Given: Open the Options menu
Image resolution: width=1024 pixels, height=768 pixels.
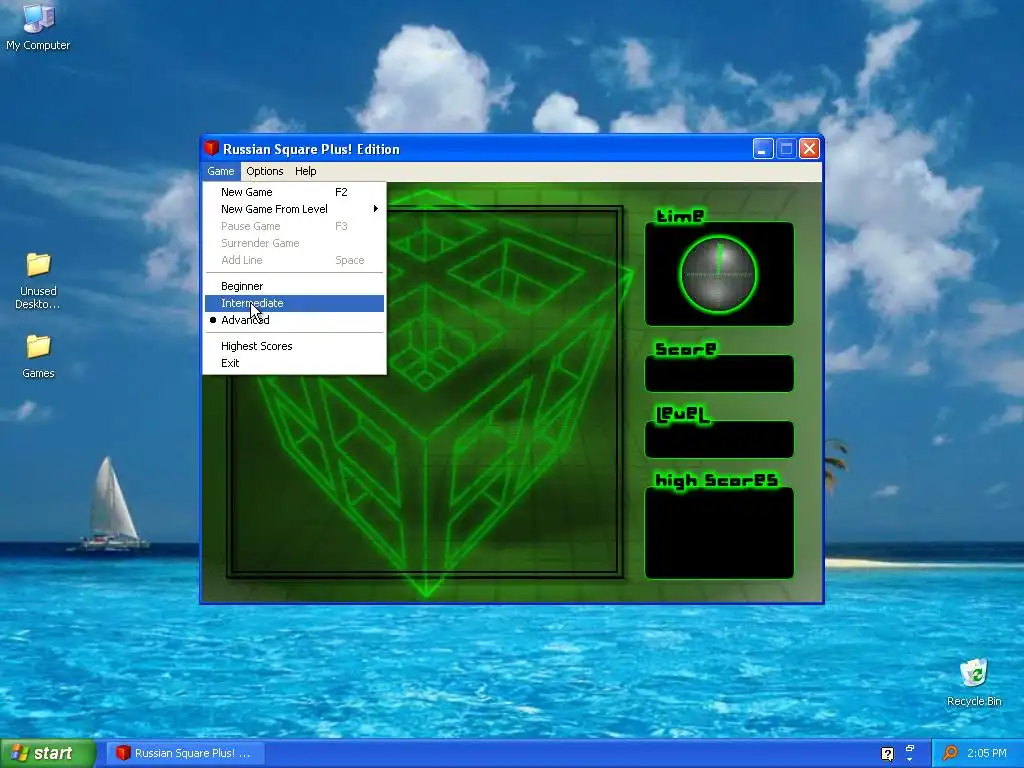Looking at the screenshot, I should coord(264,171).
